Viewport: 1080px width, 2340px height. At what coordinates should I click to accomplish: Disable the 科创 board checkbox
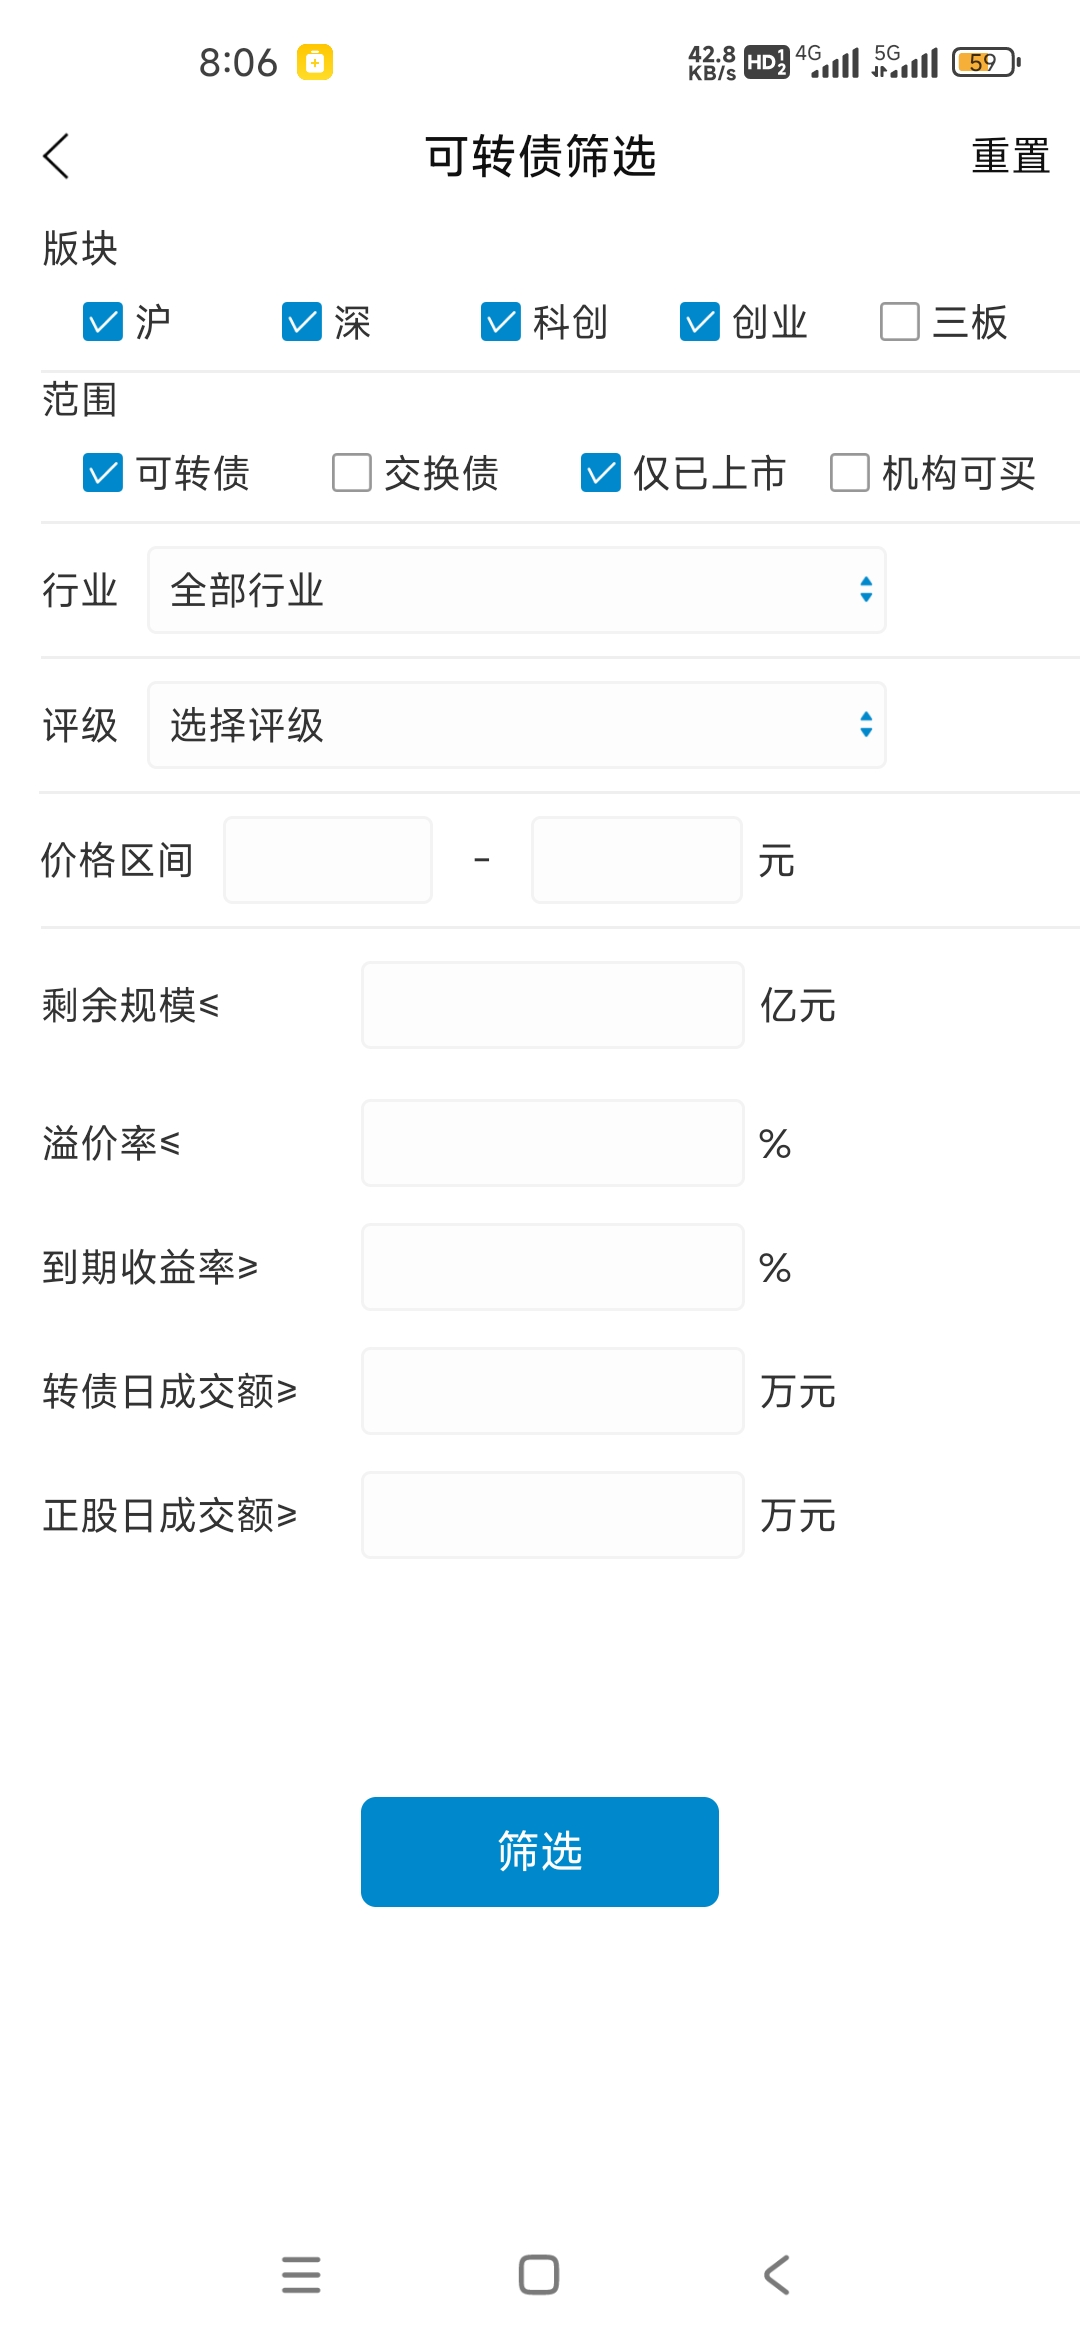[x=501, y=322]
